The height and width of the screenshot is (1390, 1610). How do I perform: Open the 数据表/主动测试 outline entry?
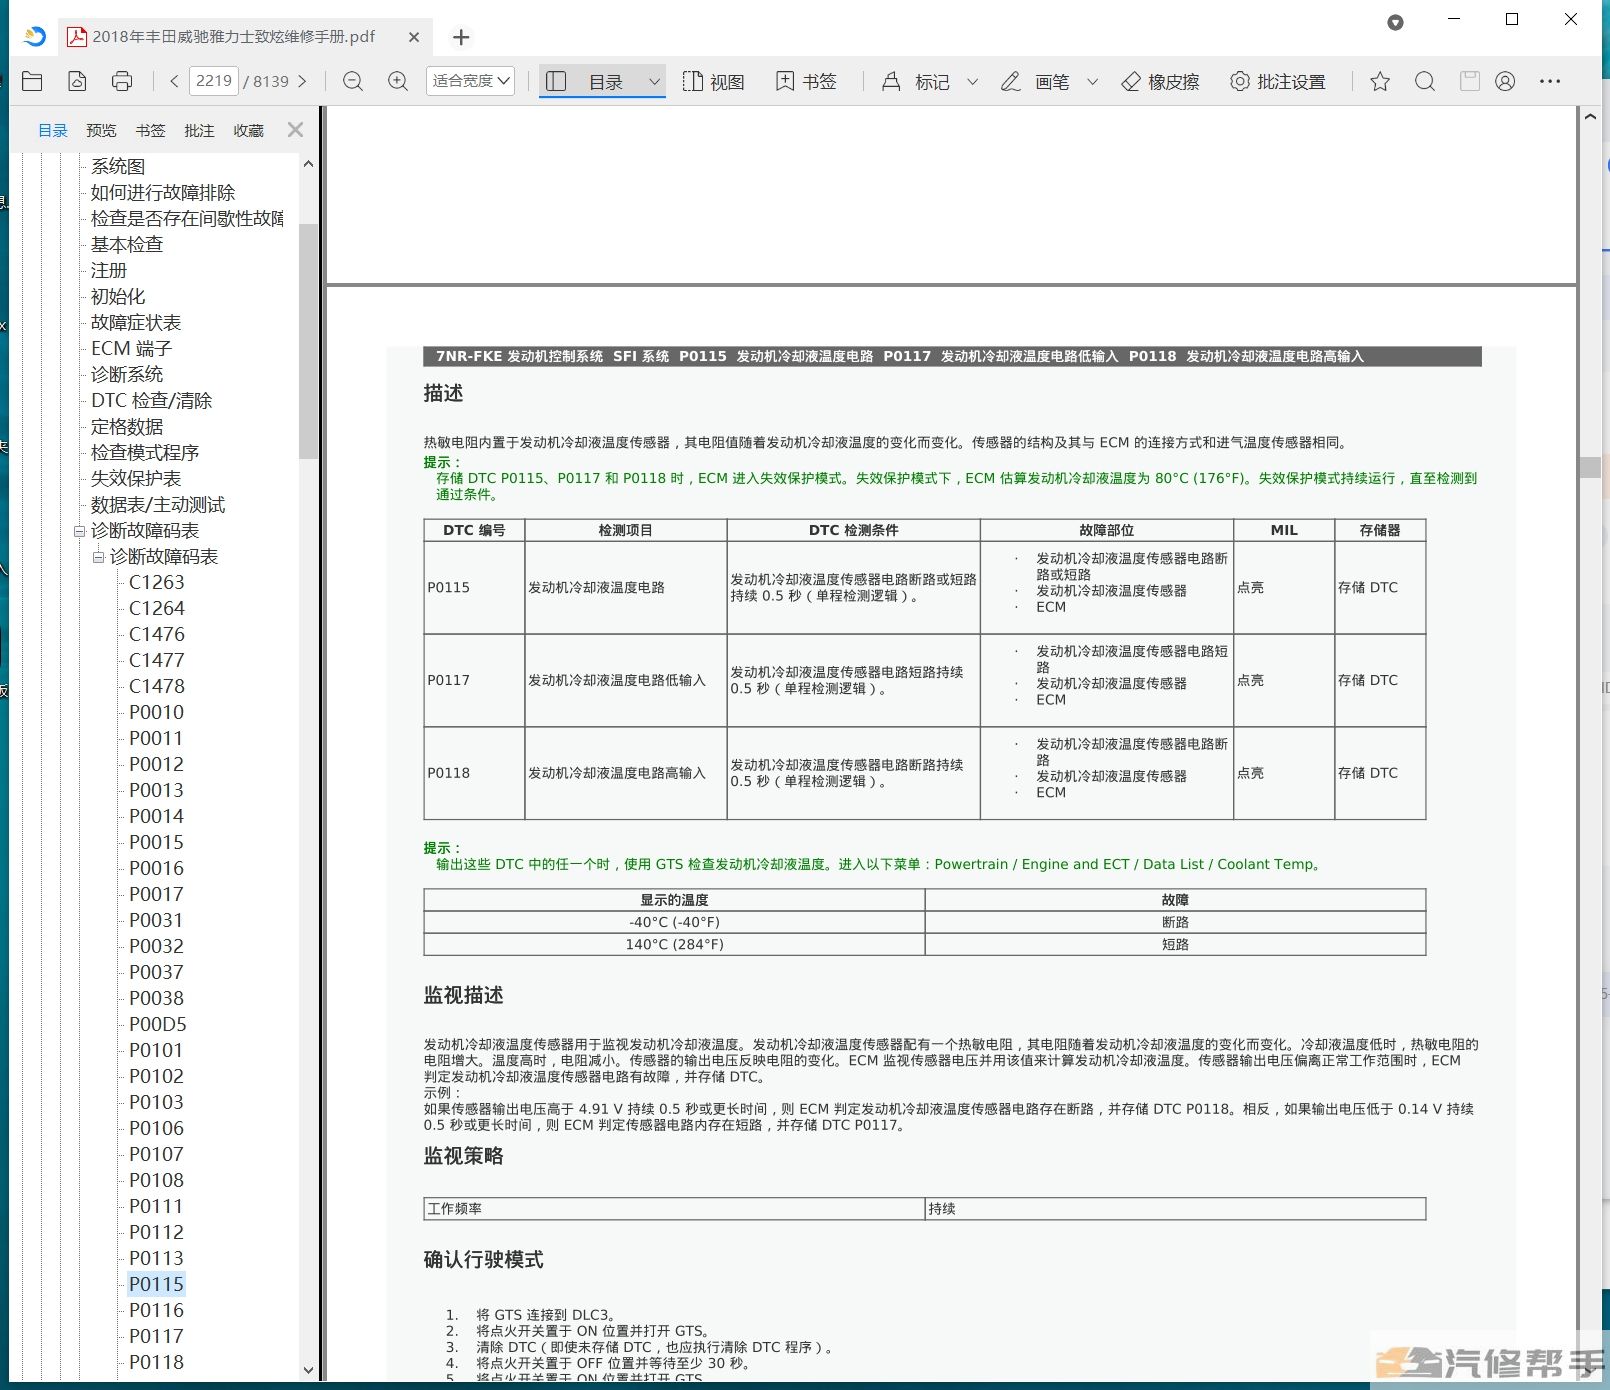coord(158,504)
